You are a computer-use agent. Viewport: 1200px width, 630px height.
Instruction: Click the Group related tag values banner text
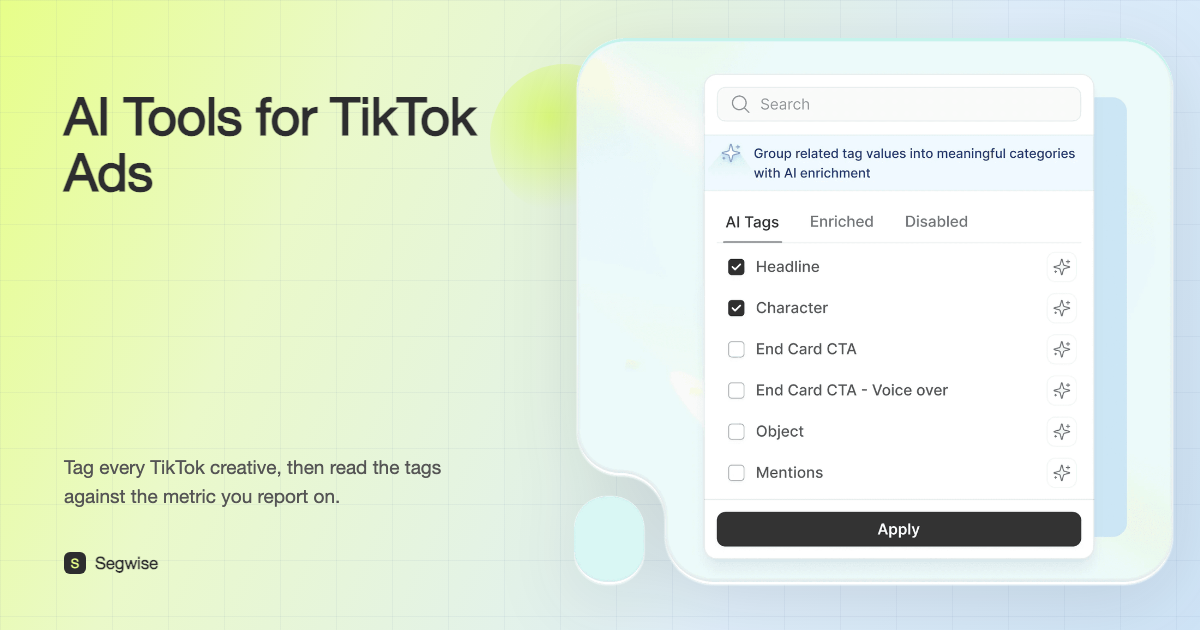tap(914, 163)
